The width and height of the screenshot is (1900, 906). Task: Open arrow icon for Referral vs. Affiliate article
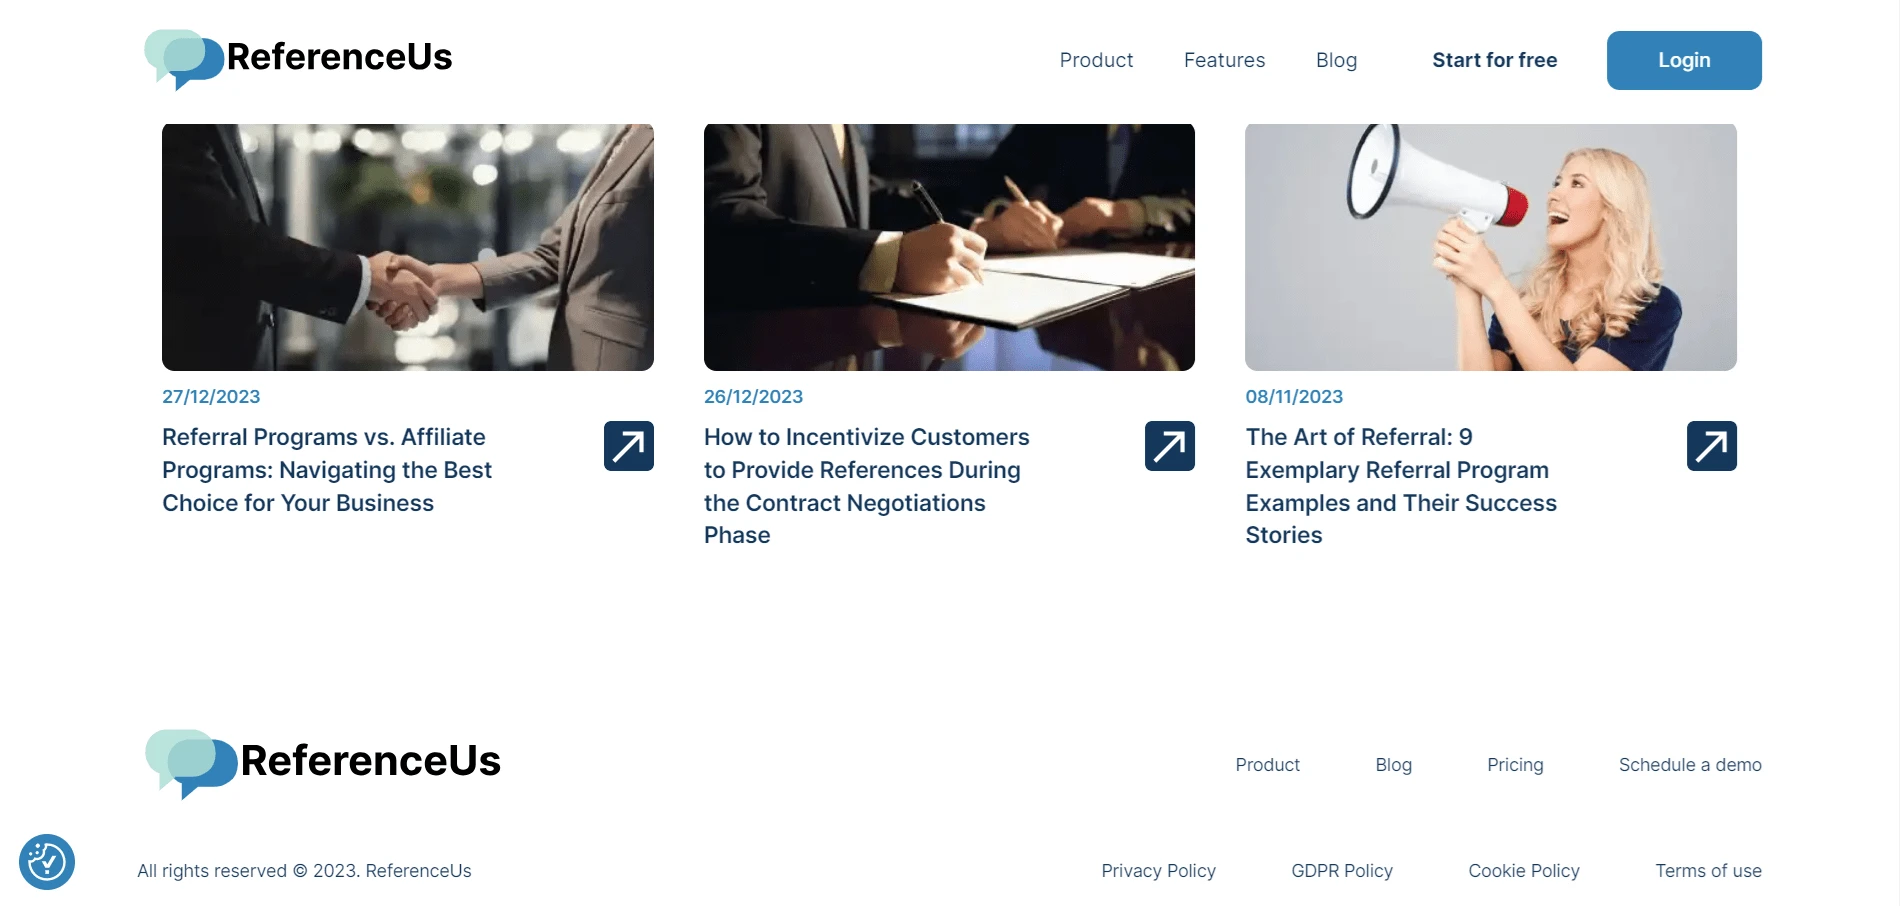pyautogui.click(x=628, y=446)
